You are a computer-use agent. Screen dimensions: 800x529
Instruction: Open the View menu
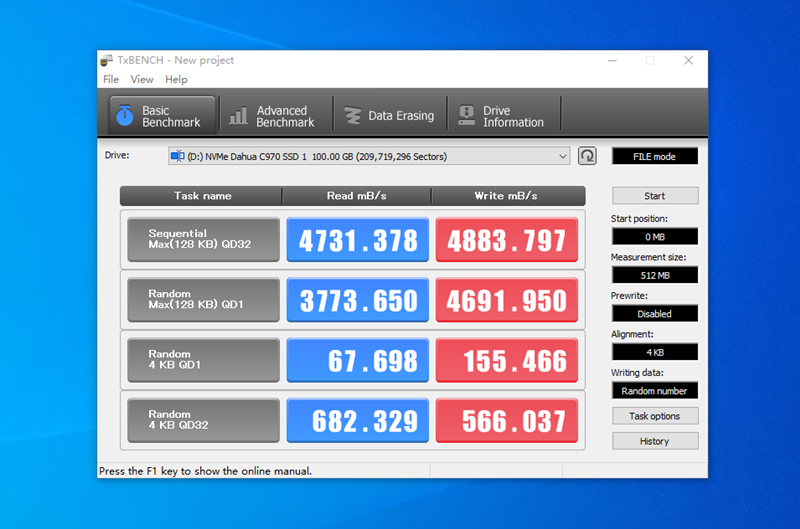[142, 79]
